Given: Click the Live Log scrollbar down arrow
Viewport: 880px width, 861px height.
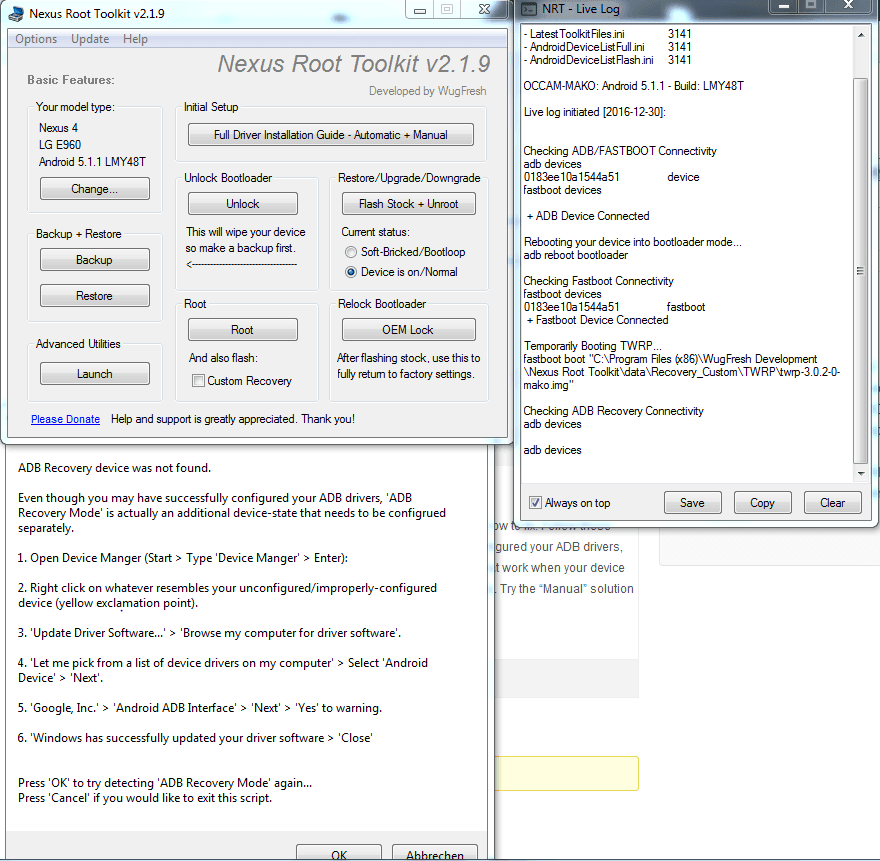Looking at the screenshot, I should click(861, 474).
